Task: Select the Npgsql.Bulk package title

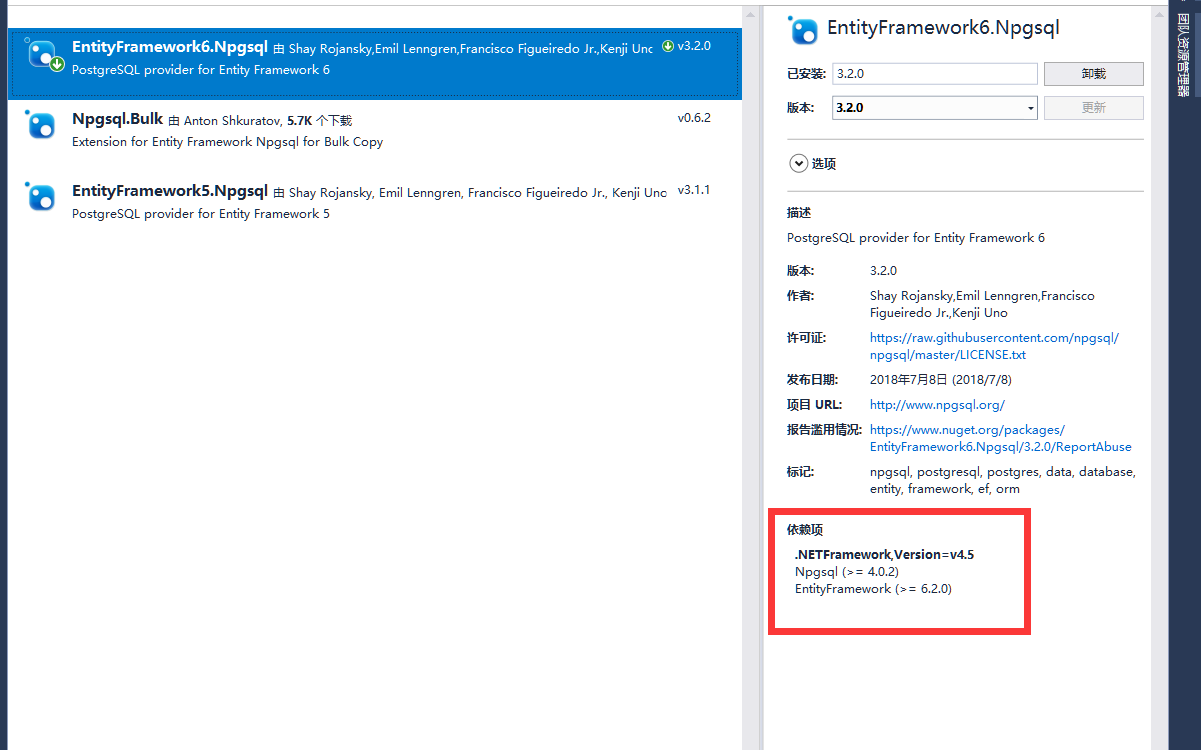Action: [117, 119]
